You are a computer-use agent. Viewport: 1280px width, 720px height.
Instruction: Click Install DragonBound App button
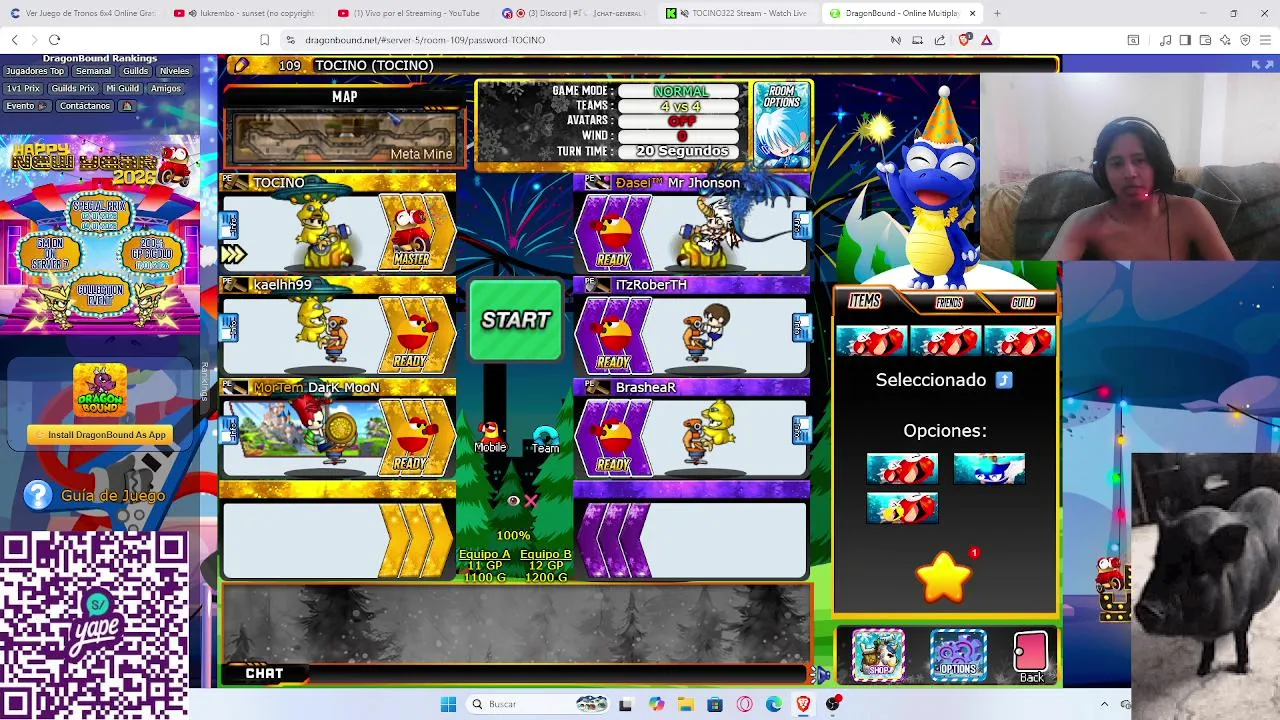[x=99, y=435]
